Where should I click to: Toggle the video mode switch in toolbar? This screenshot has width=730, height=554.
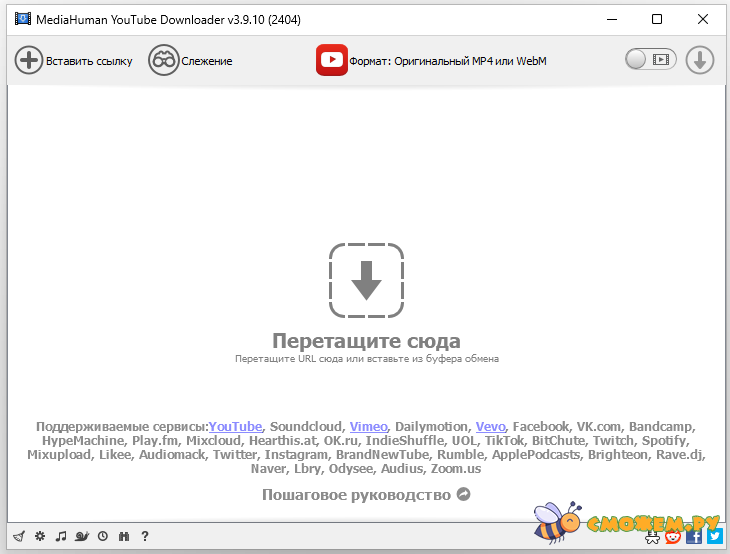(651, 60)
